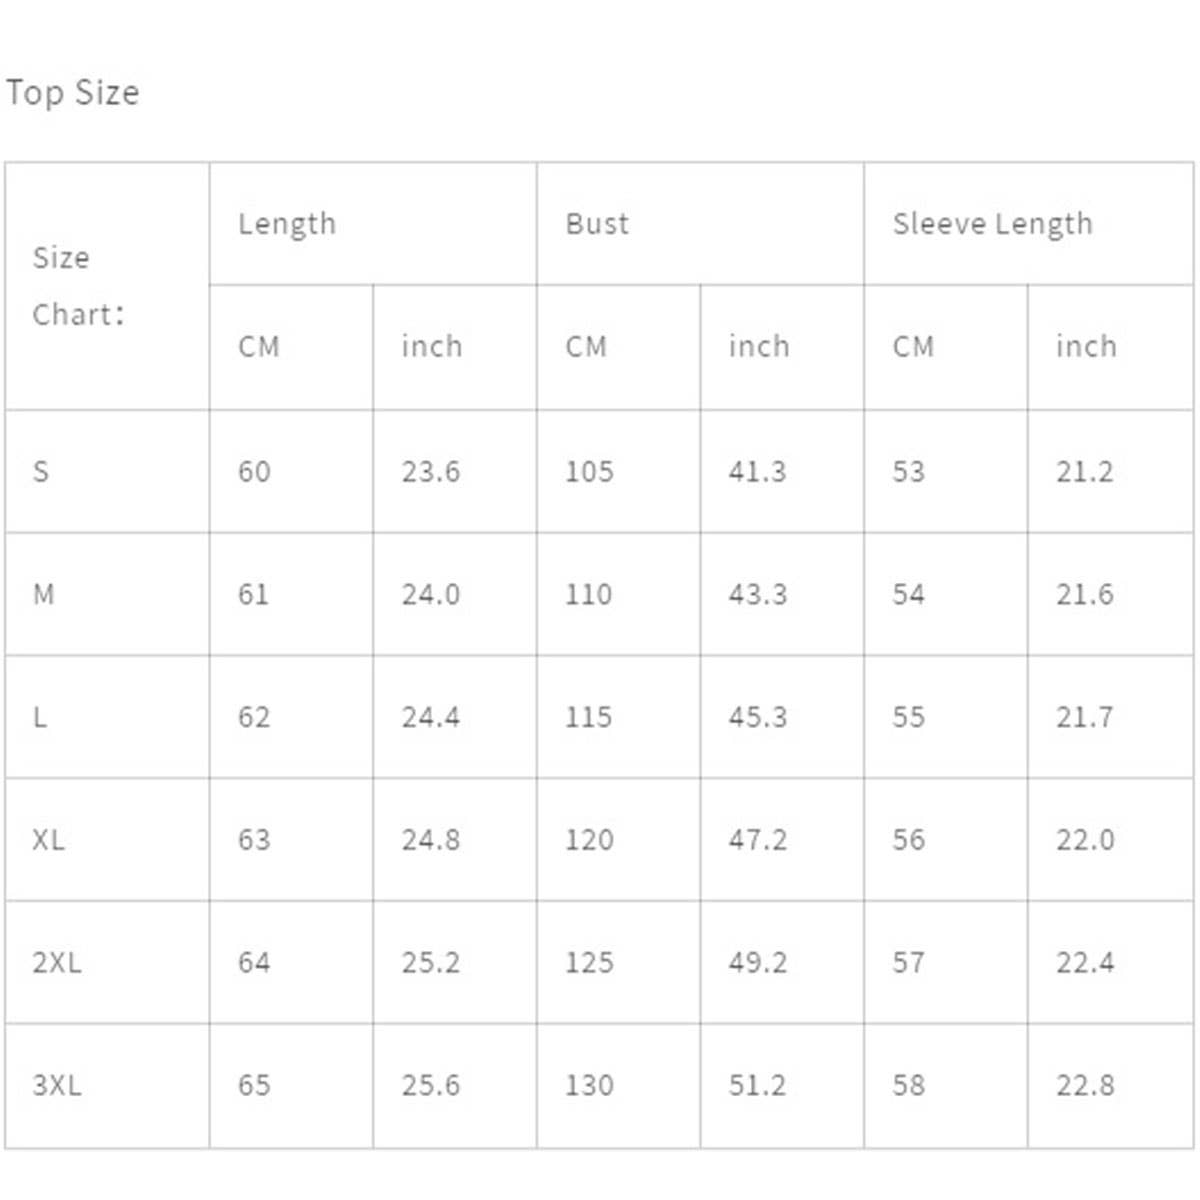Click the 23.6 inch length value

coord(431,471)
